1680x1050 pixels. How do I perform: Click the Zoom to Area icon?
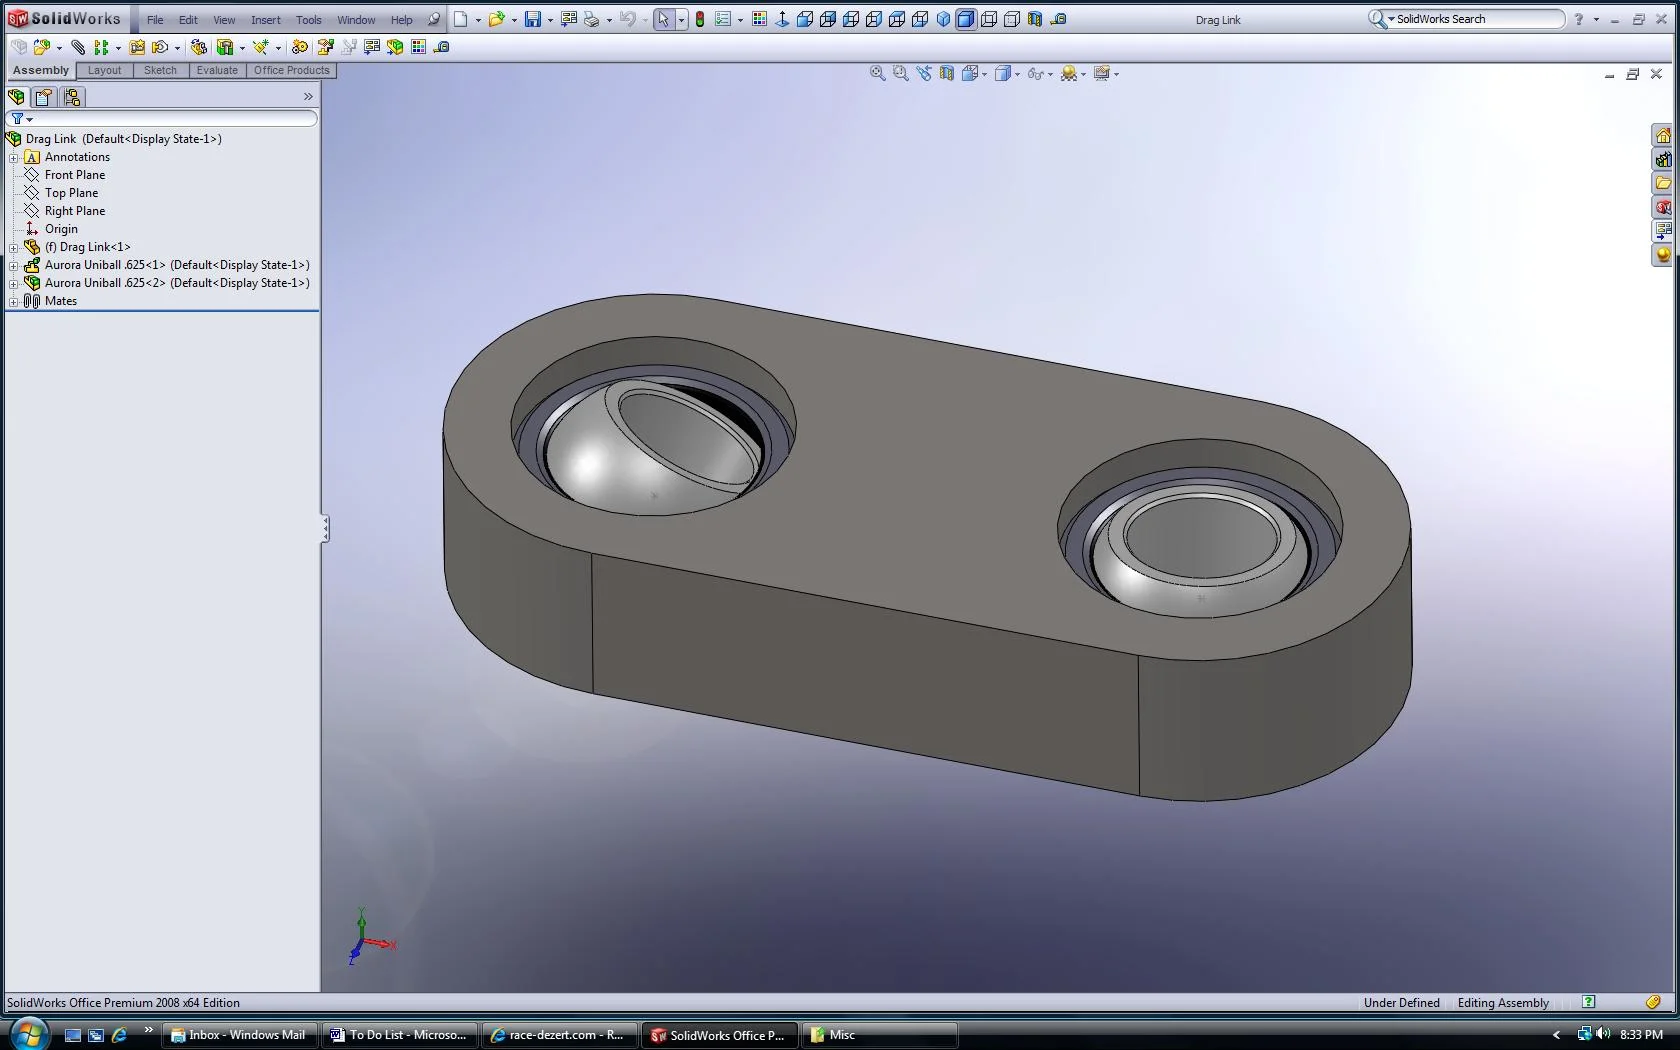[x=900, y=73]
